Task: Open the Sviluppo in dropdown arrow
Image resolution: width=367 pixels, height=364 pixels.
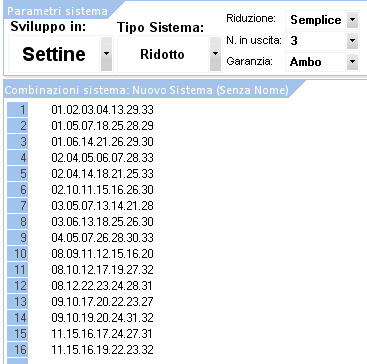Action: (106, 54)
